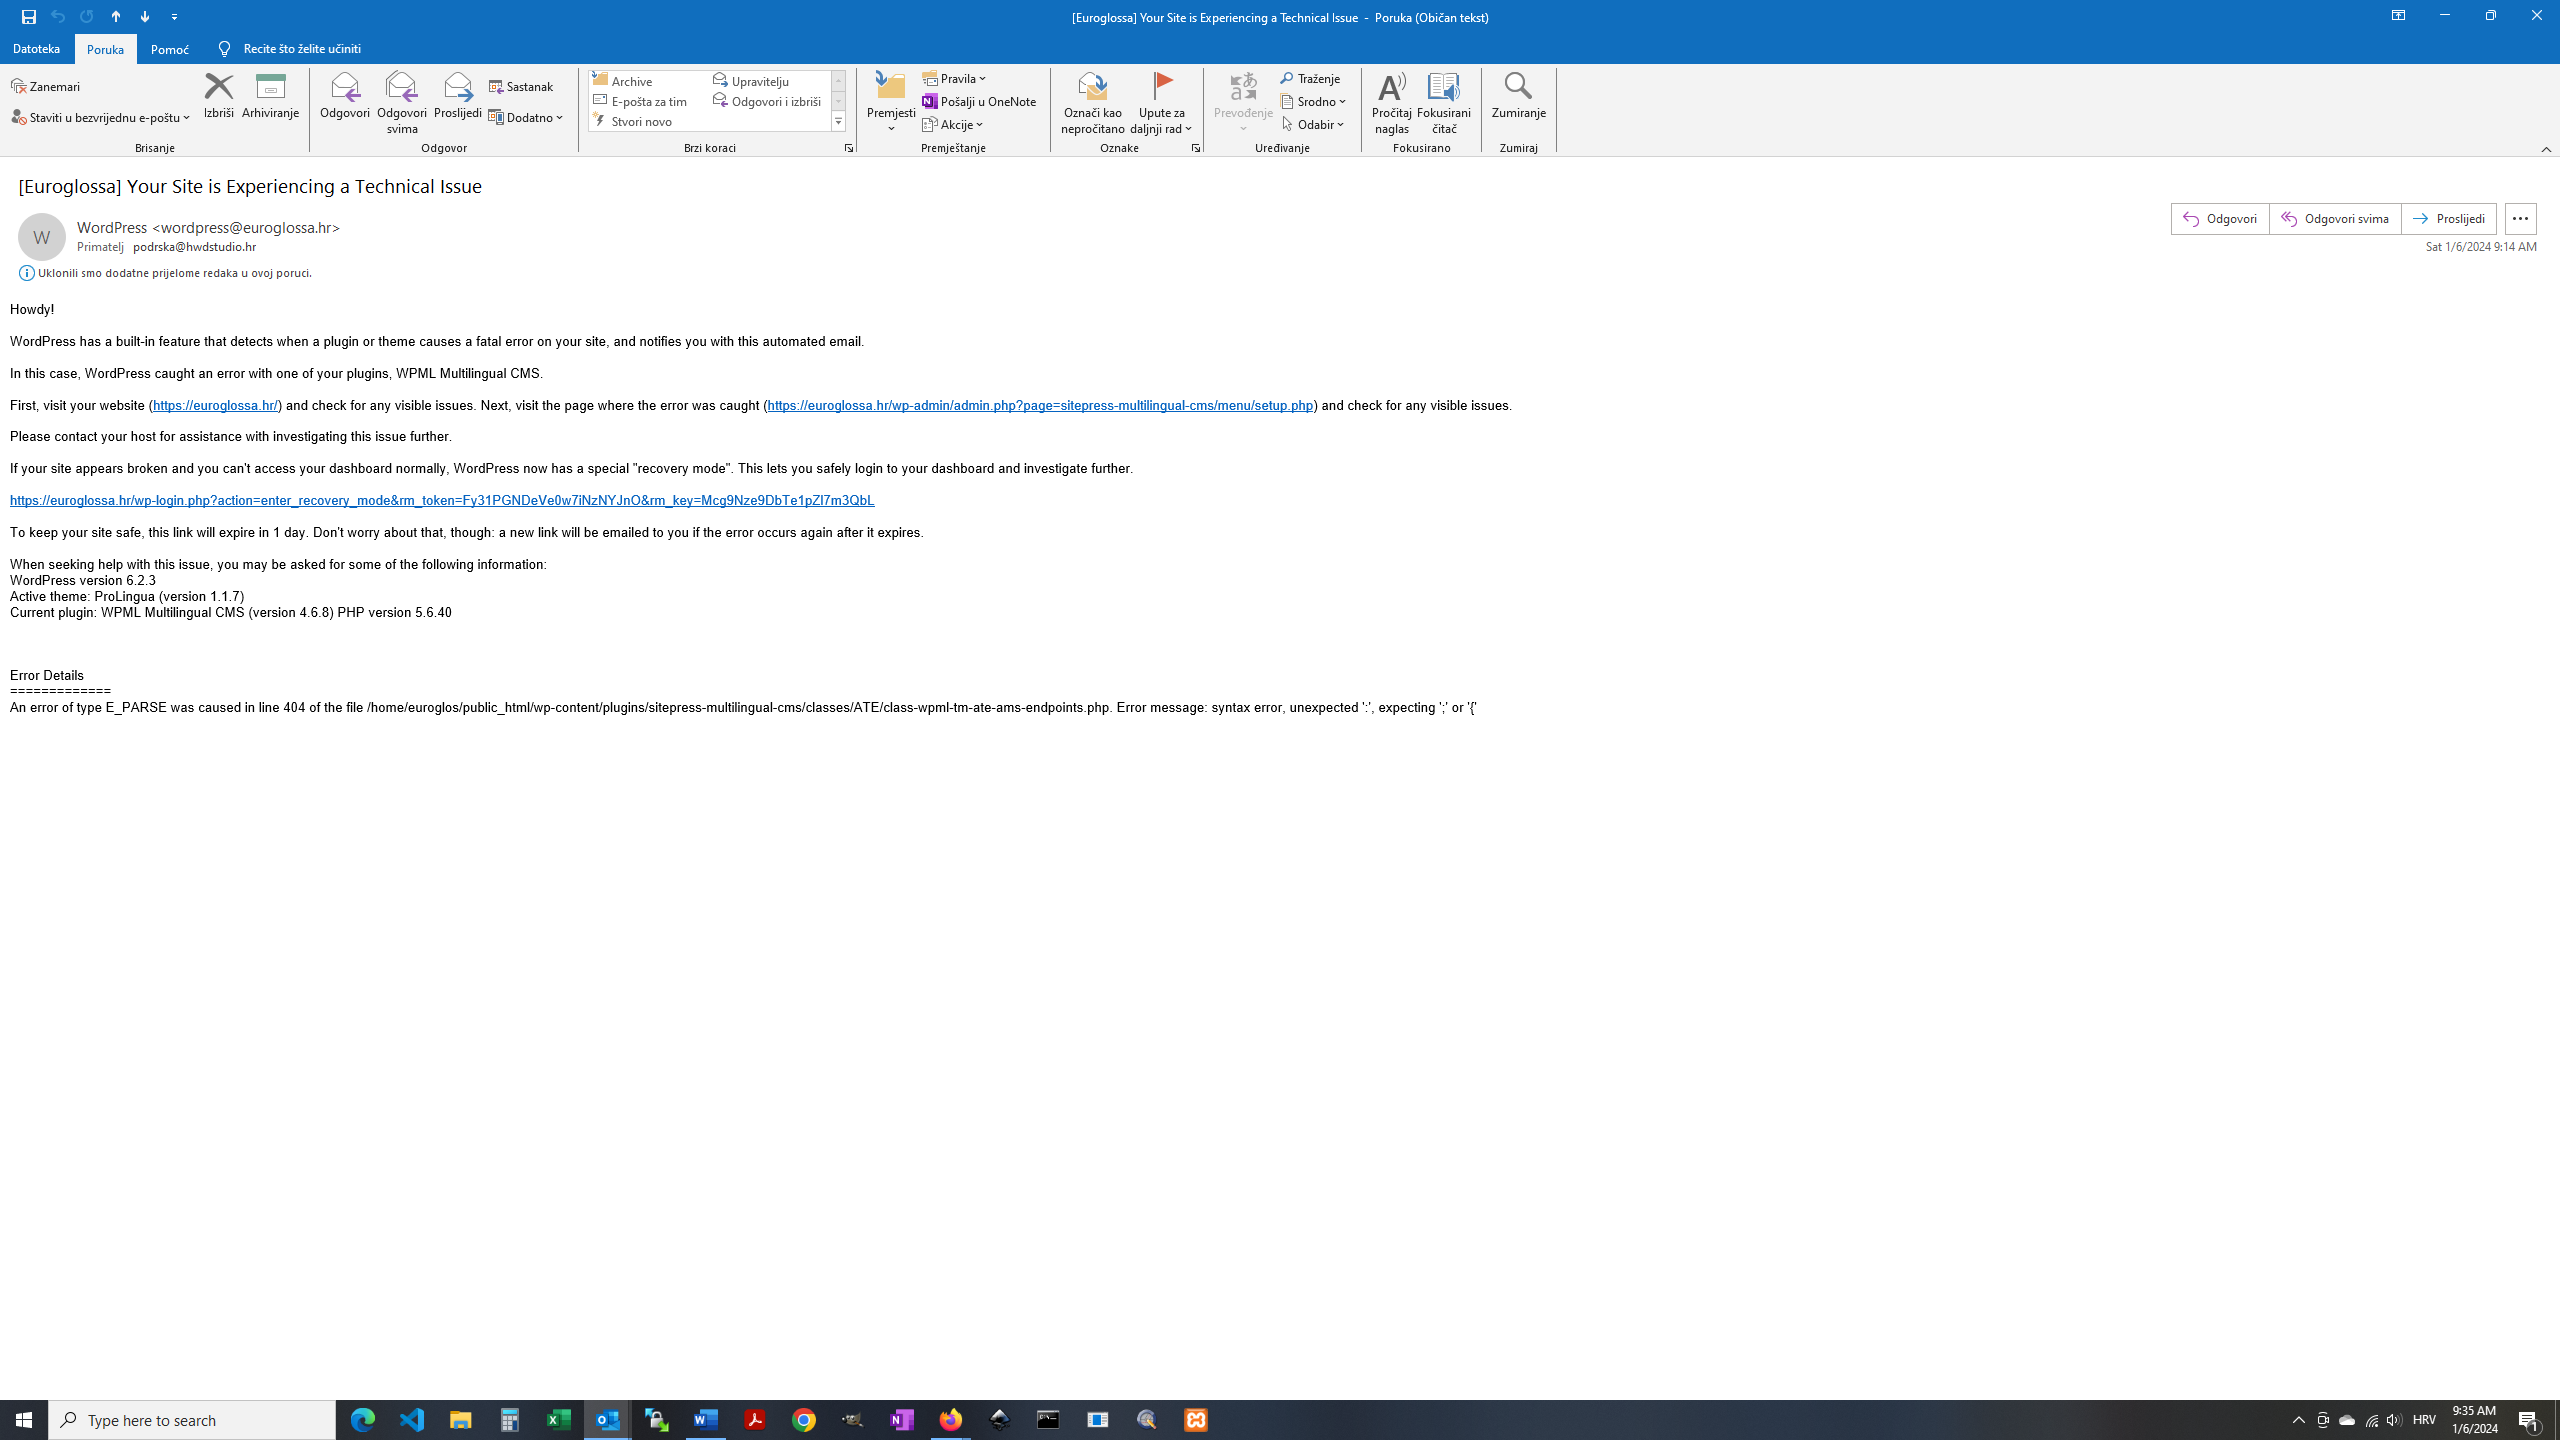Open the recovery mode login link

point(442,500)
